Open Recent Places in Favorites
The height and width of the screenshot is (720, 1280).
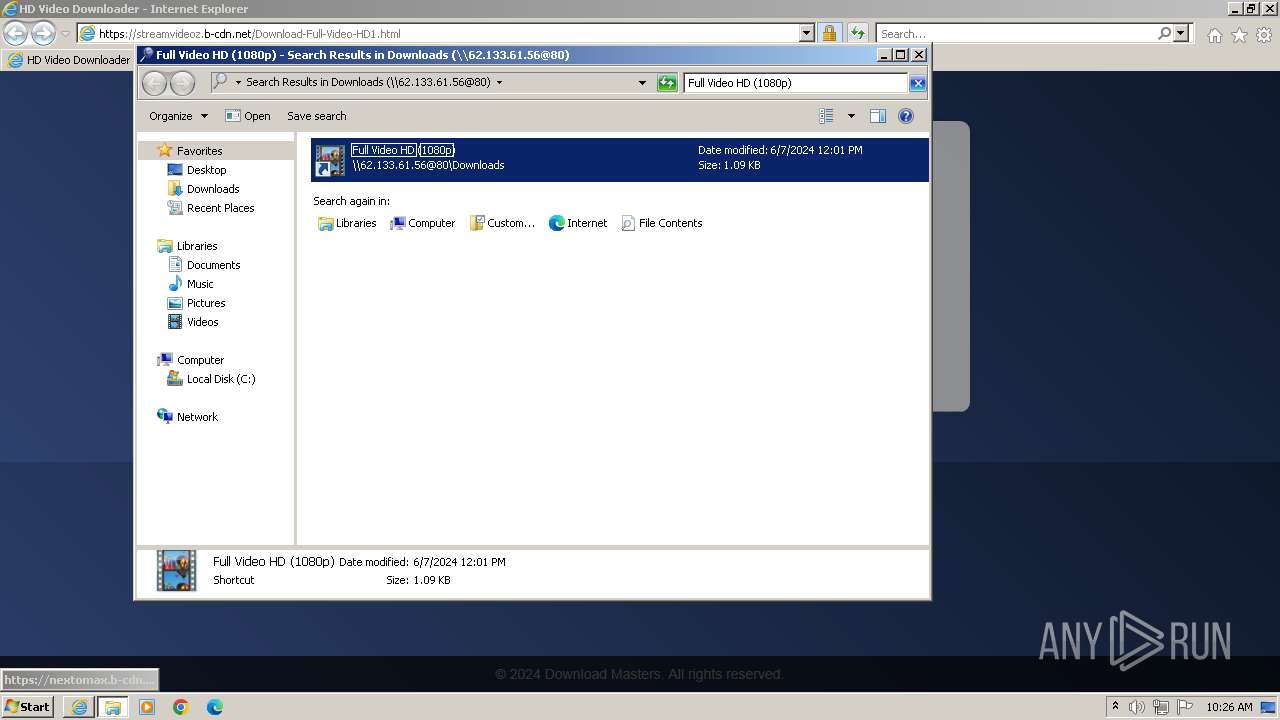(x=220, y=208)
